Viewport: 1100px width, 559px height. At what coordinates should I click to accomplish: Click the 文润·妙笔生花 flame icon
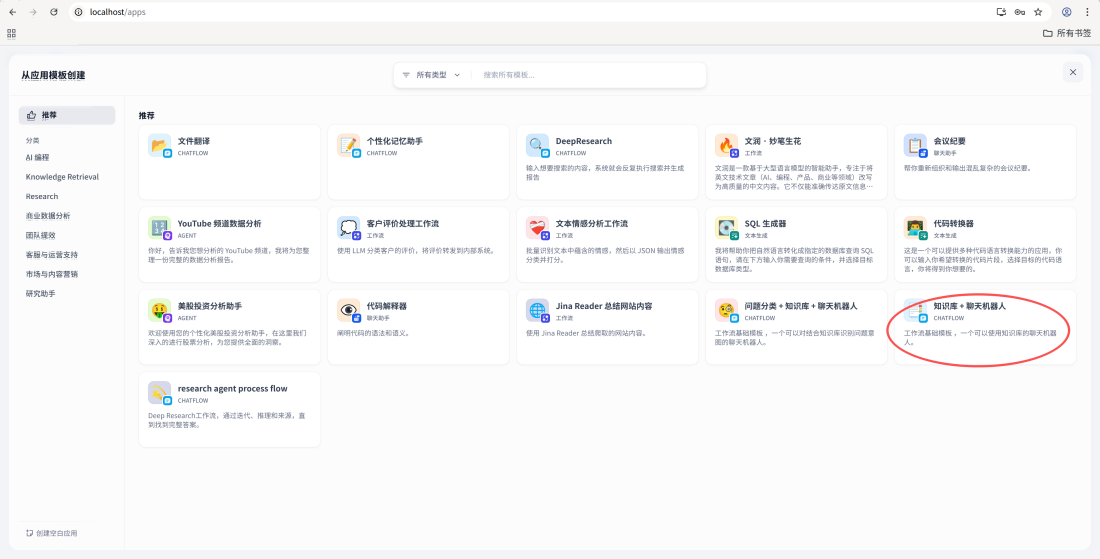(726, 145)
